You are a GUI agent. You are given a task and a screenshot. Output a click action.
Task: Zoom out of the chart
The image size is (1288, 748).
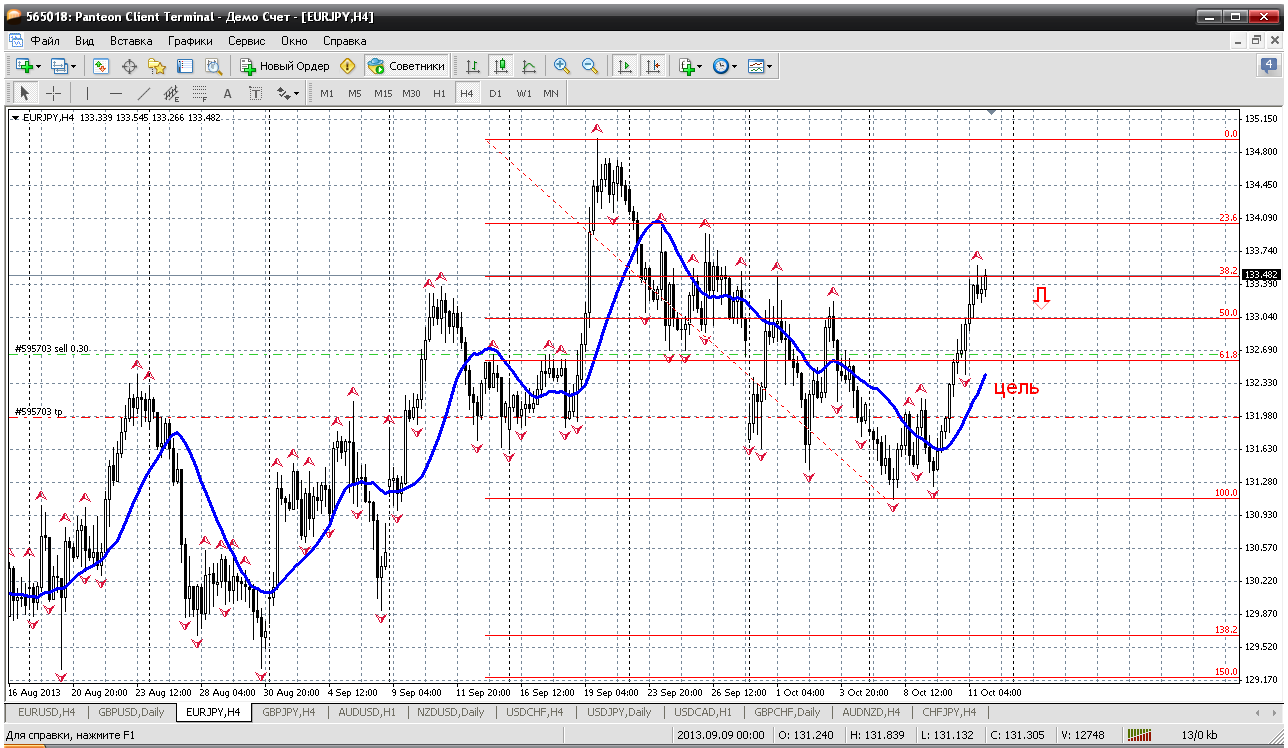(x=590, y=66)
